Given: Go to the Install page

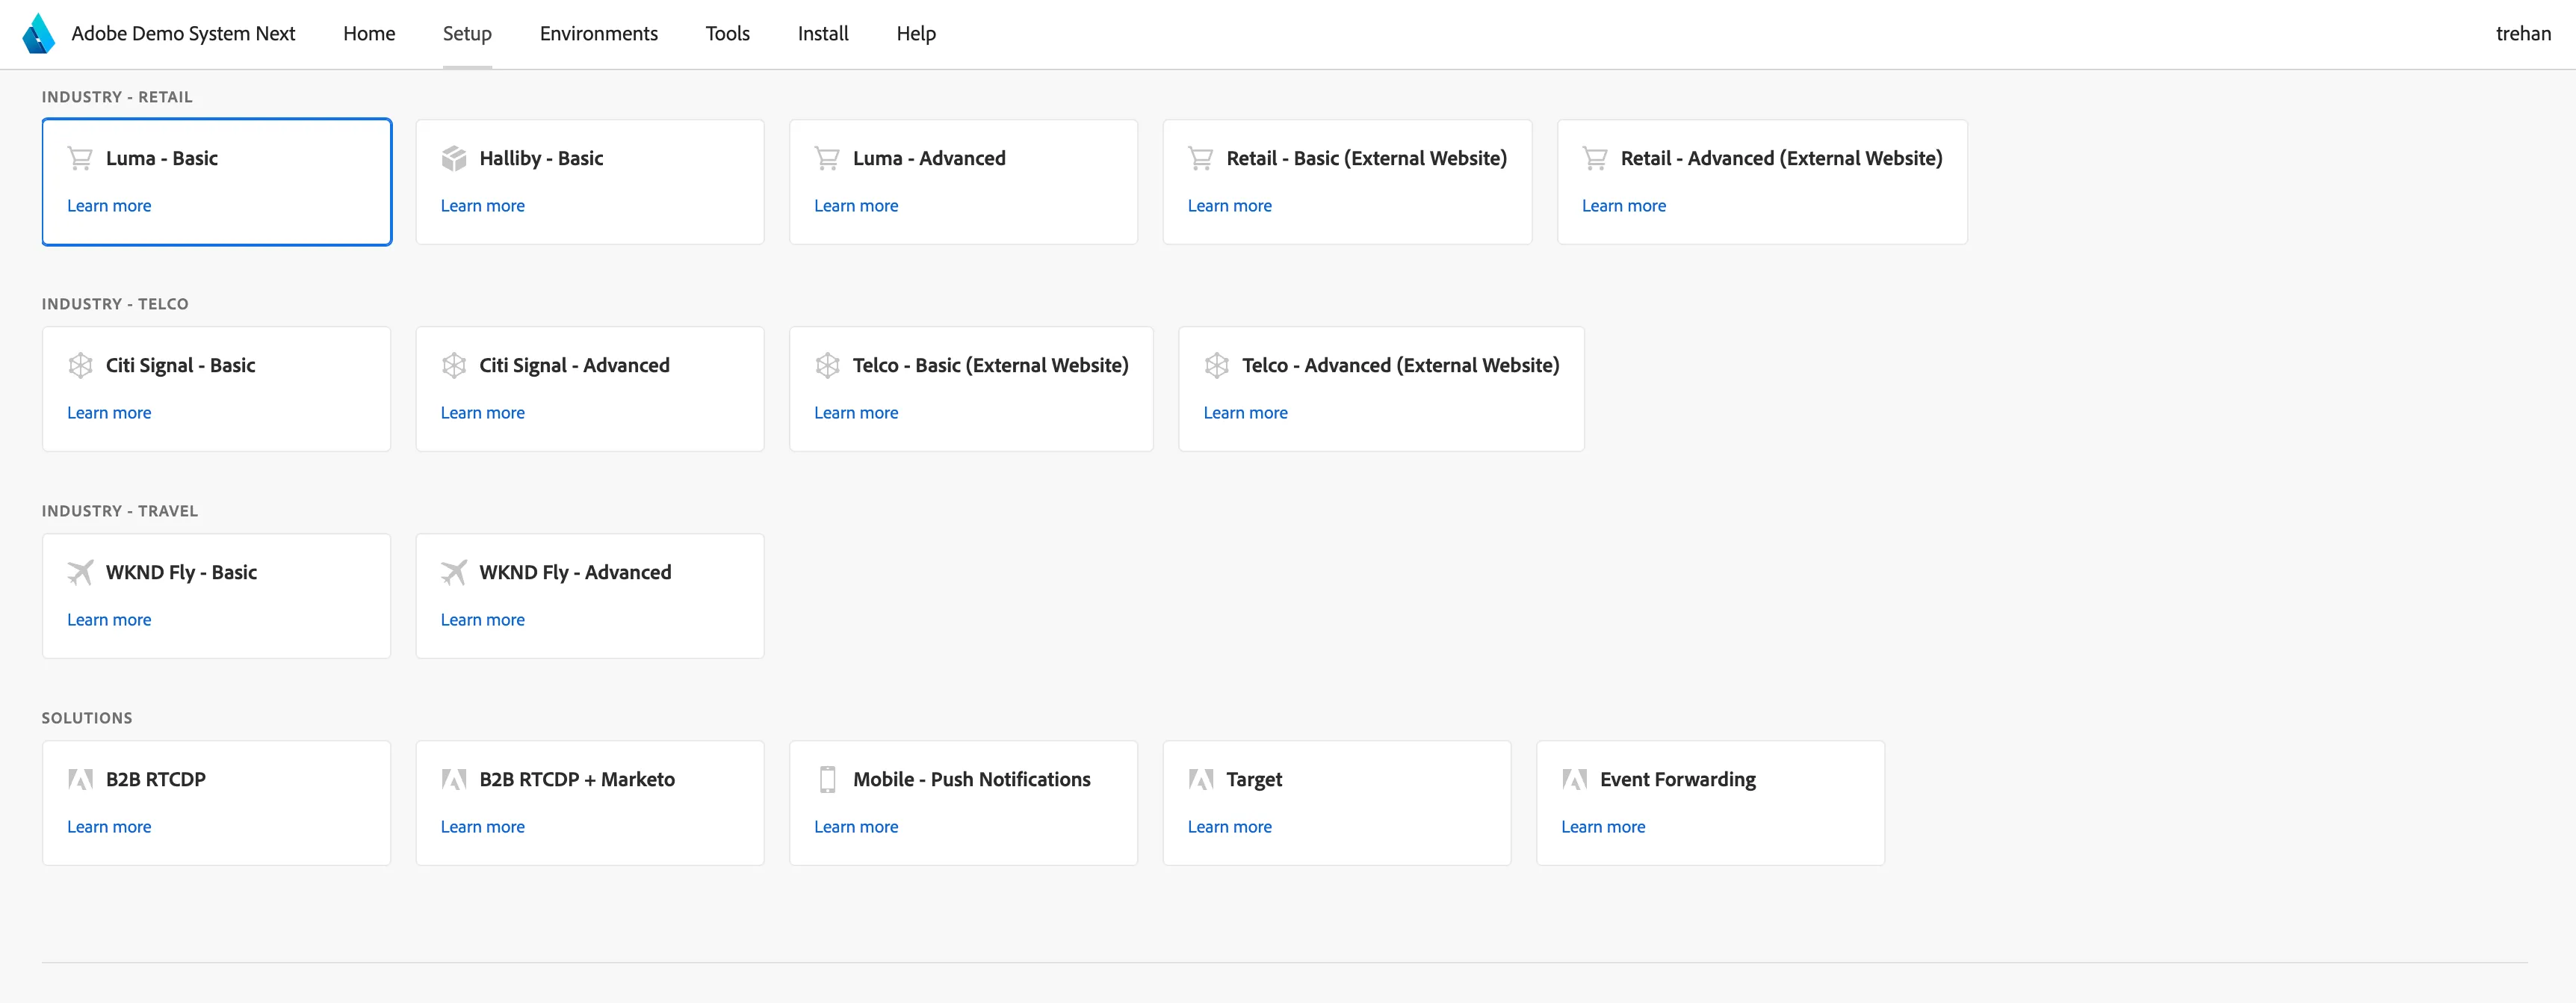Looking at the screenshot, I should pos(823,33).
